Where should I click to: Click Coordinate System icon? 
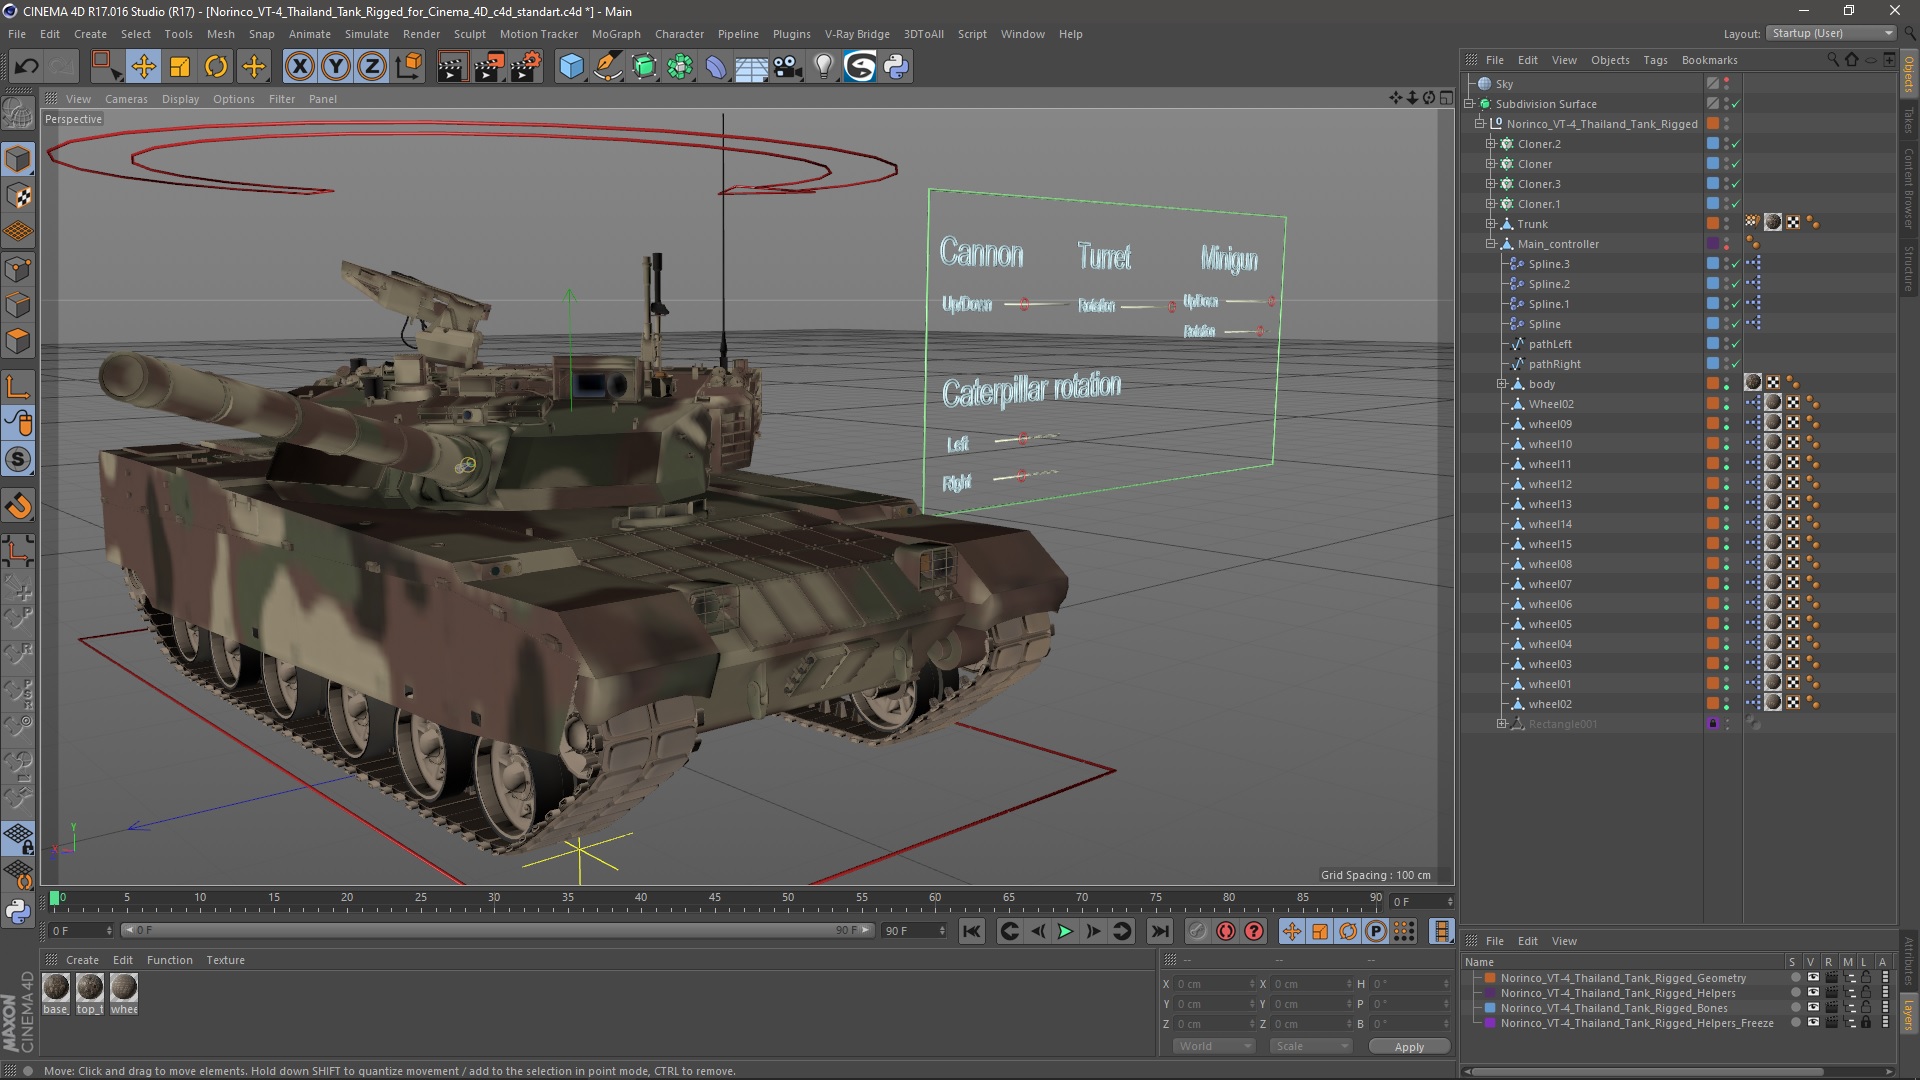[x=409, y=67]
